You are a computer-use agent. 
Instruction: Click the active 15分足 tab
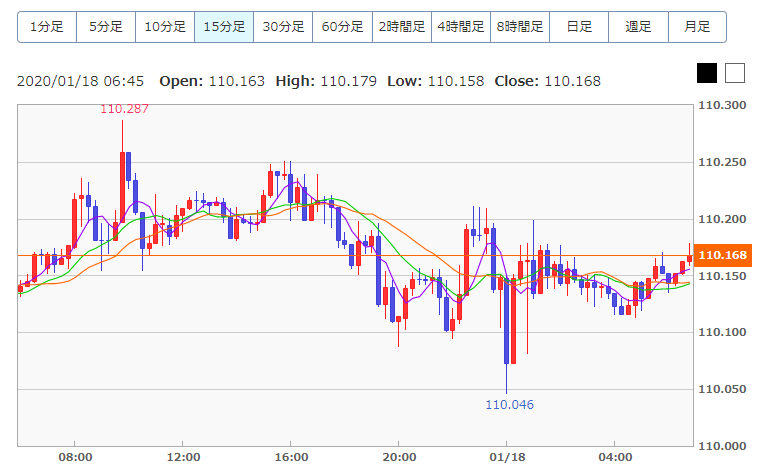point(224,27)
